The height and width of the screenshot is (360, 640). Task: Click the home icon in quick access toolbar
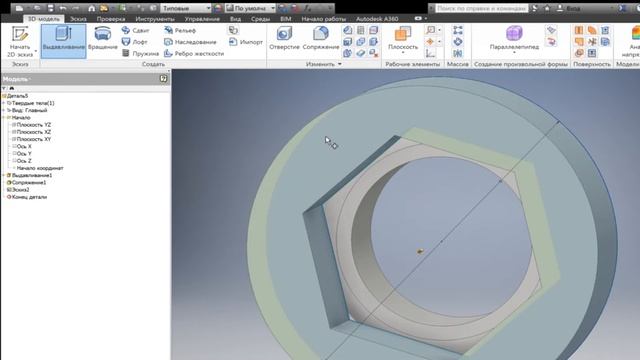tap(92, 8)
